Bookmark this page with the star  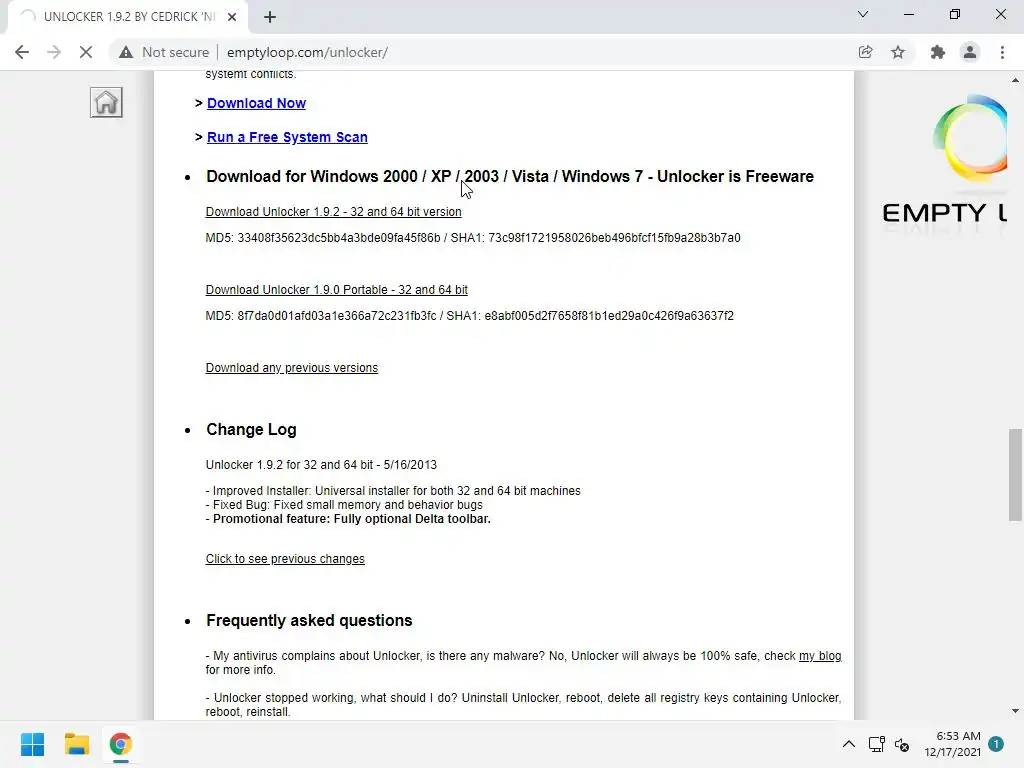coord(898,52)
